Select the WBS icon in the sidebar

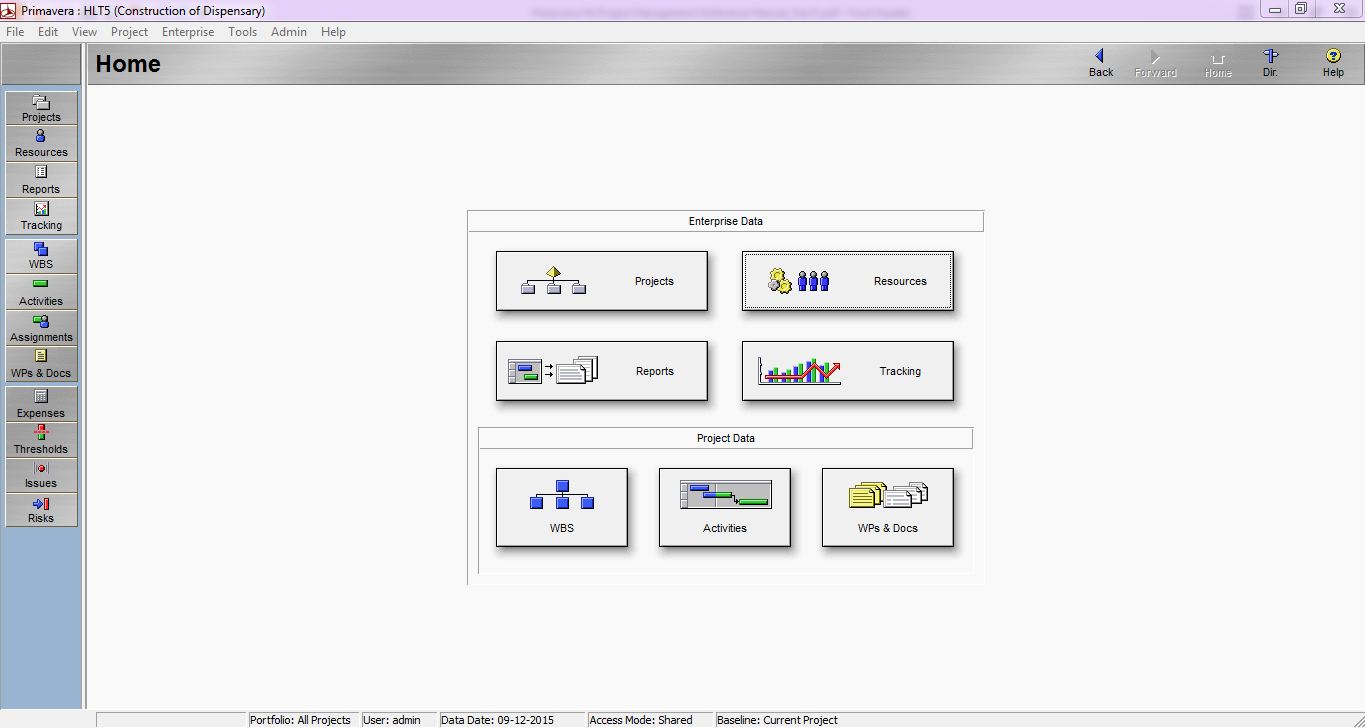click(x=40, y=256)
